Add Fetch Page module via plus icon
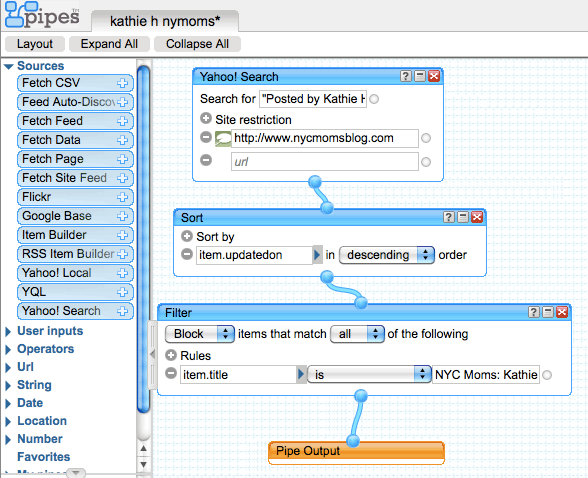 122,159
